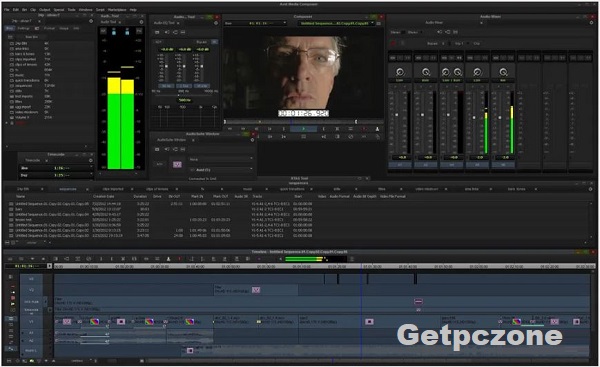The height and width of the screenshot is (367, 600).
Task: Open the Dur row dropdown in Timecode window
Action: pyautogui.click(x=57, y=175)
